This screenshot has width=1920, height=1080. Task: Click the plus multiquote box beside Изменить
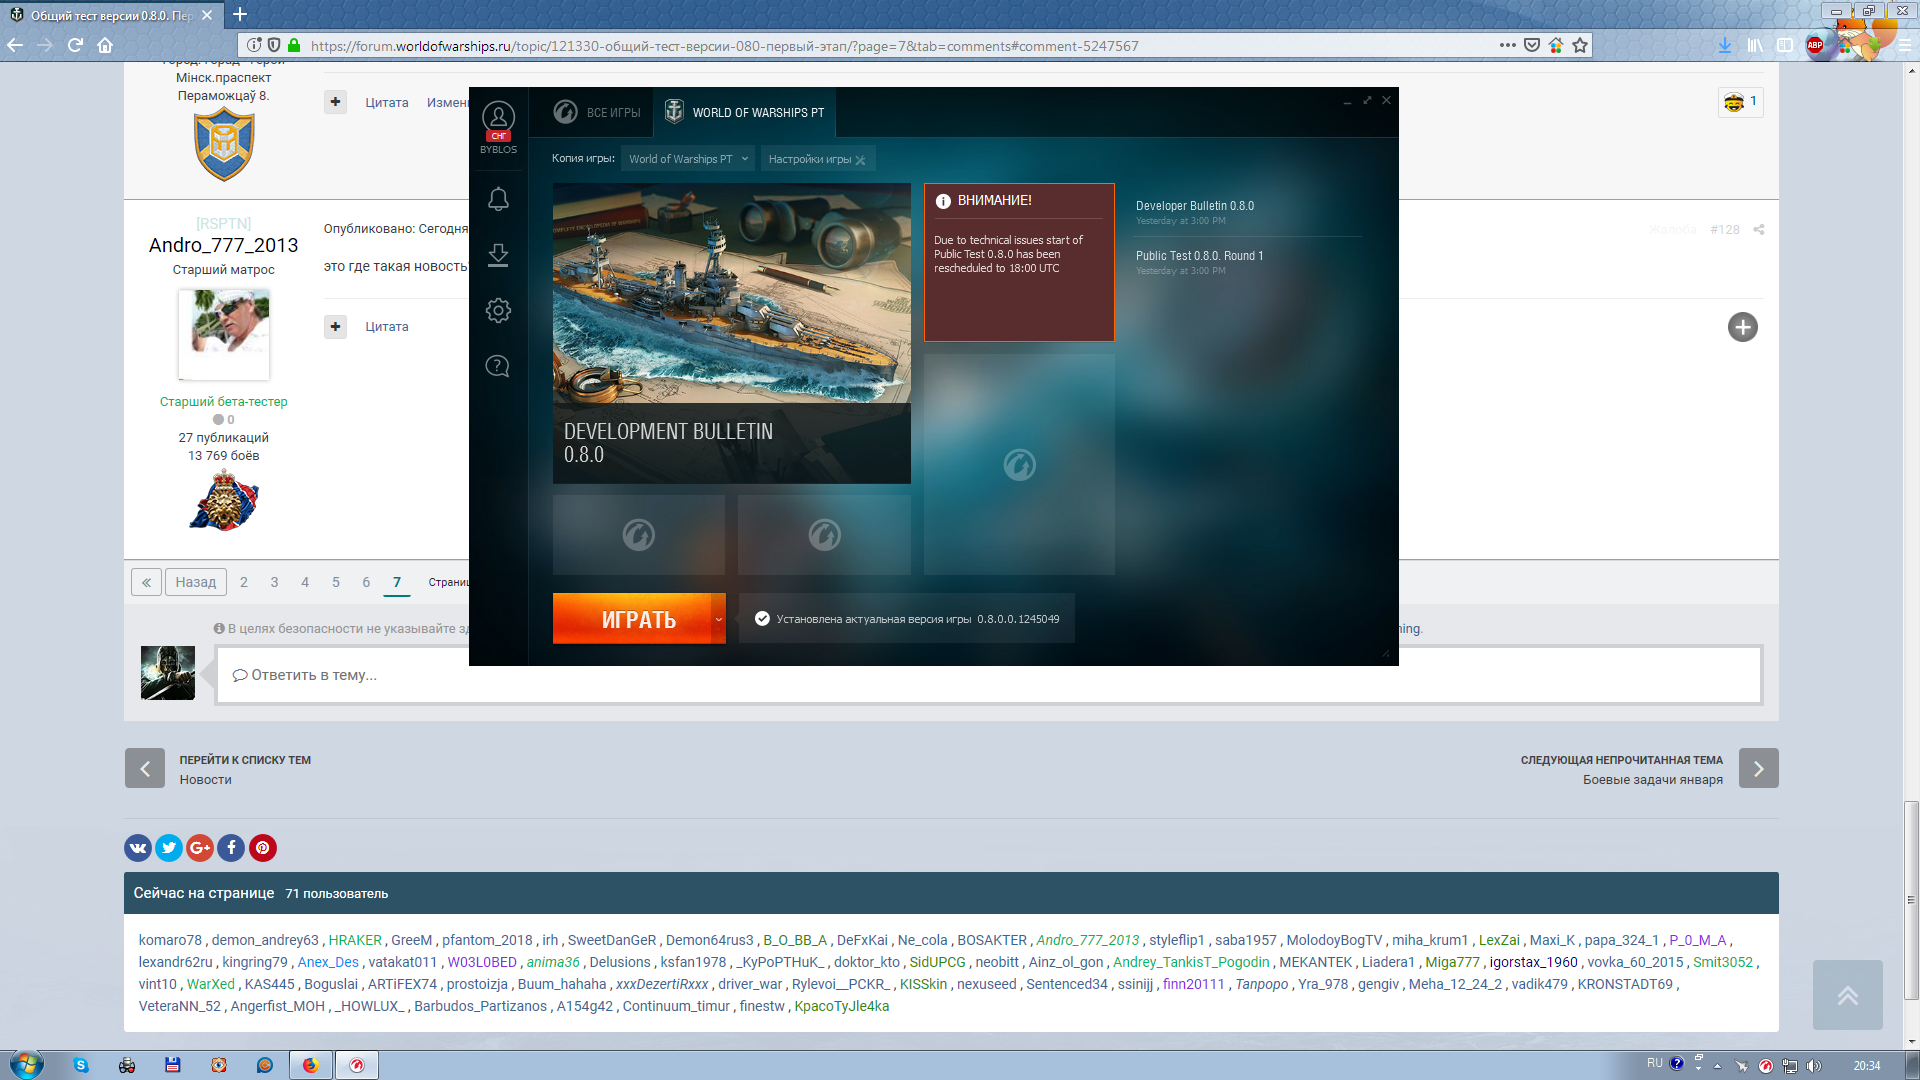pos(335,102)
